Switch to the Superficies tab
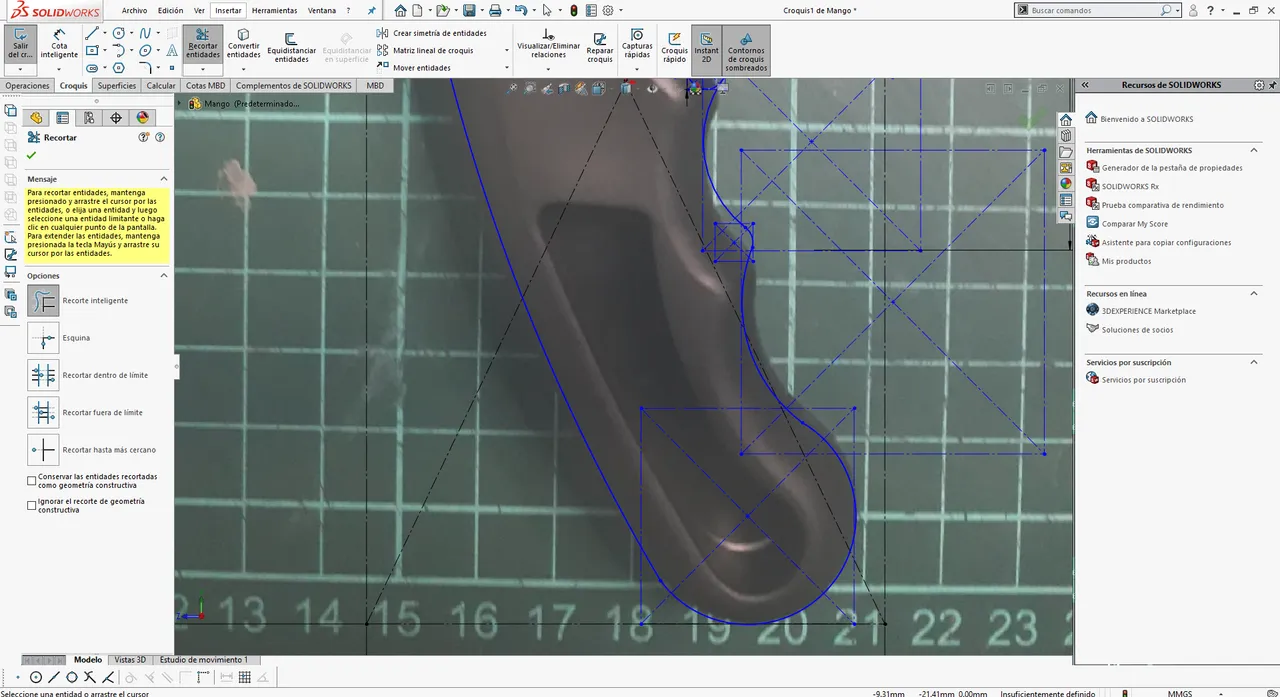1280x697 pixels. coord(117,86)
